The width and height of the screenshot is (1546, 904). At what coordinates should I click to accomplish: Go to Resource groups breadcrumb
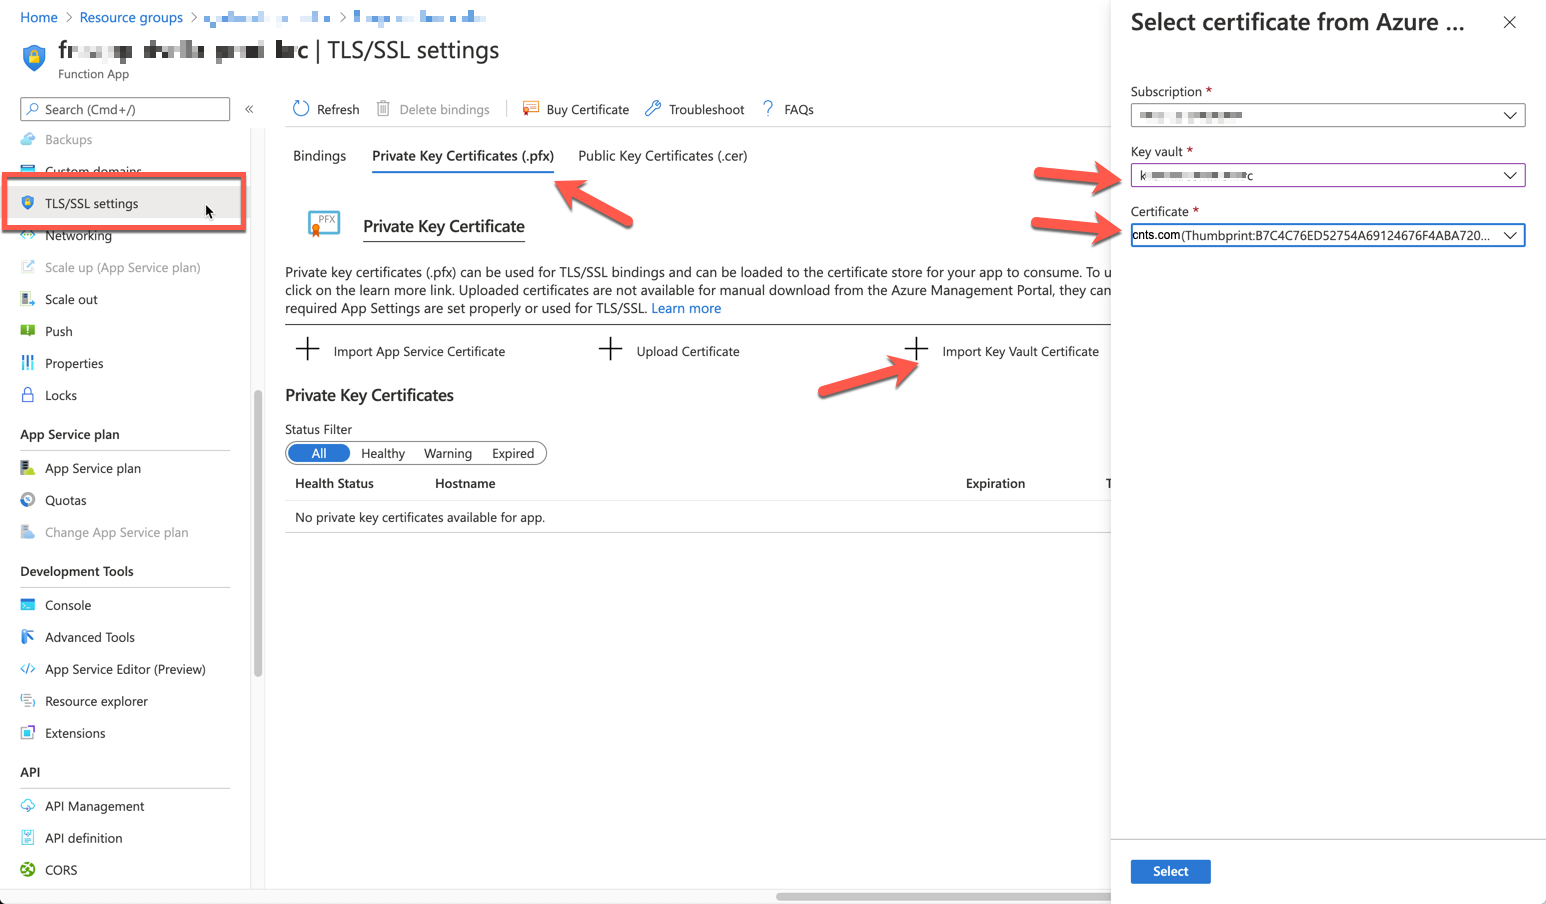click(x=131, y=17)
